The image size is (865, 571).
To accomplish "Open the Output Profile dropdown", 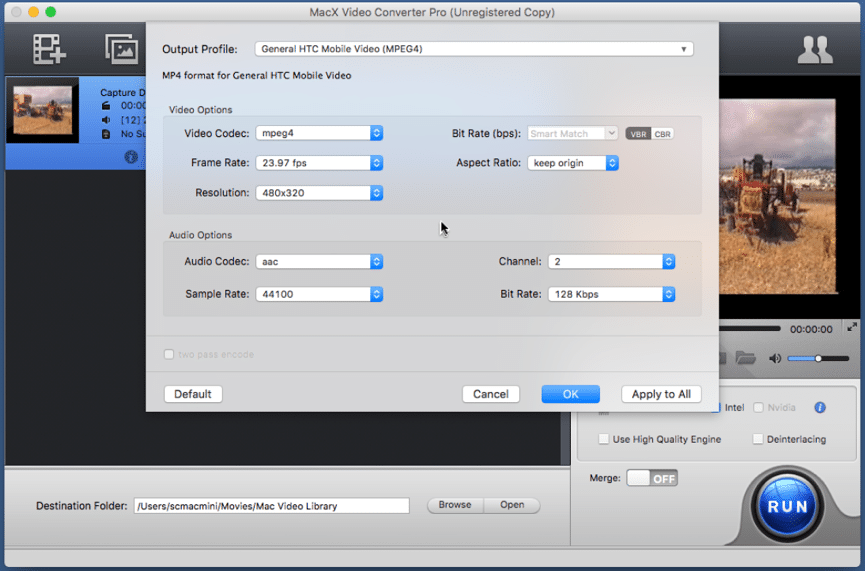I will 474,49.
